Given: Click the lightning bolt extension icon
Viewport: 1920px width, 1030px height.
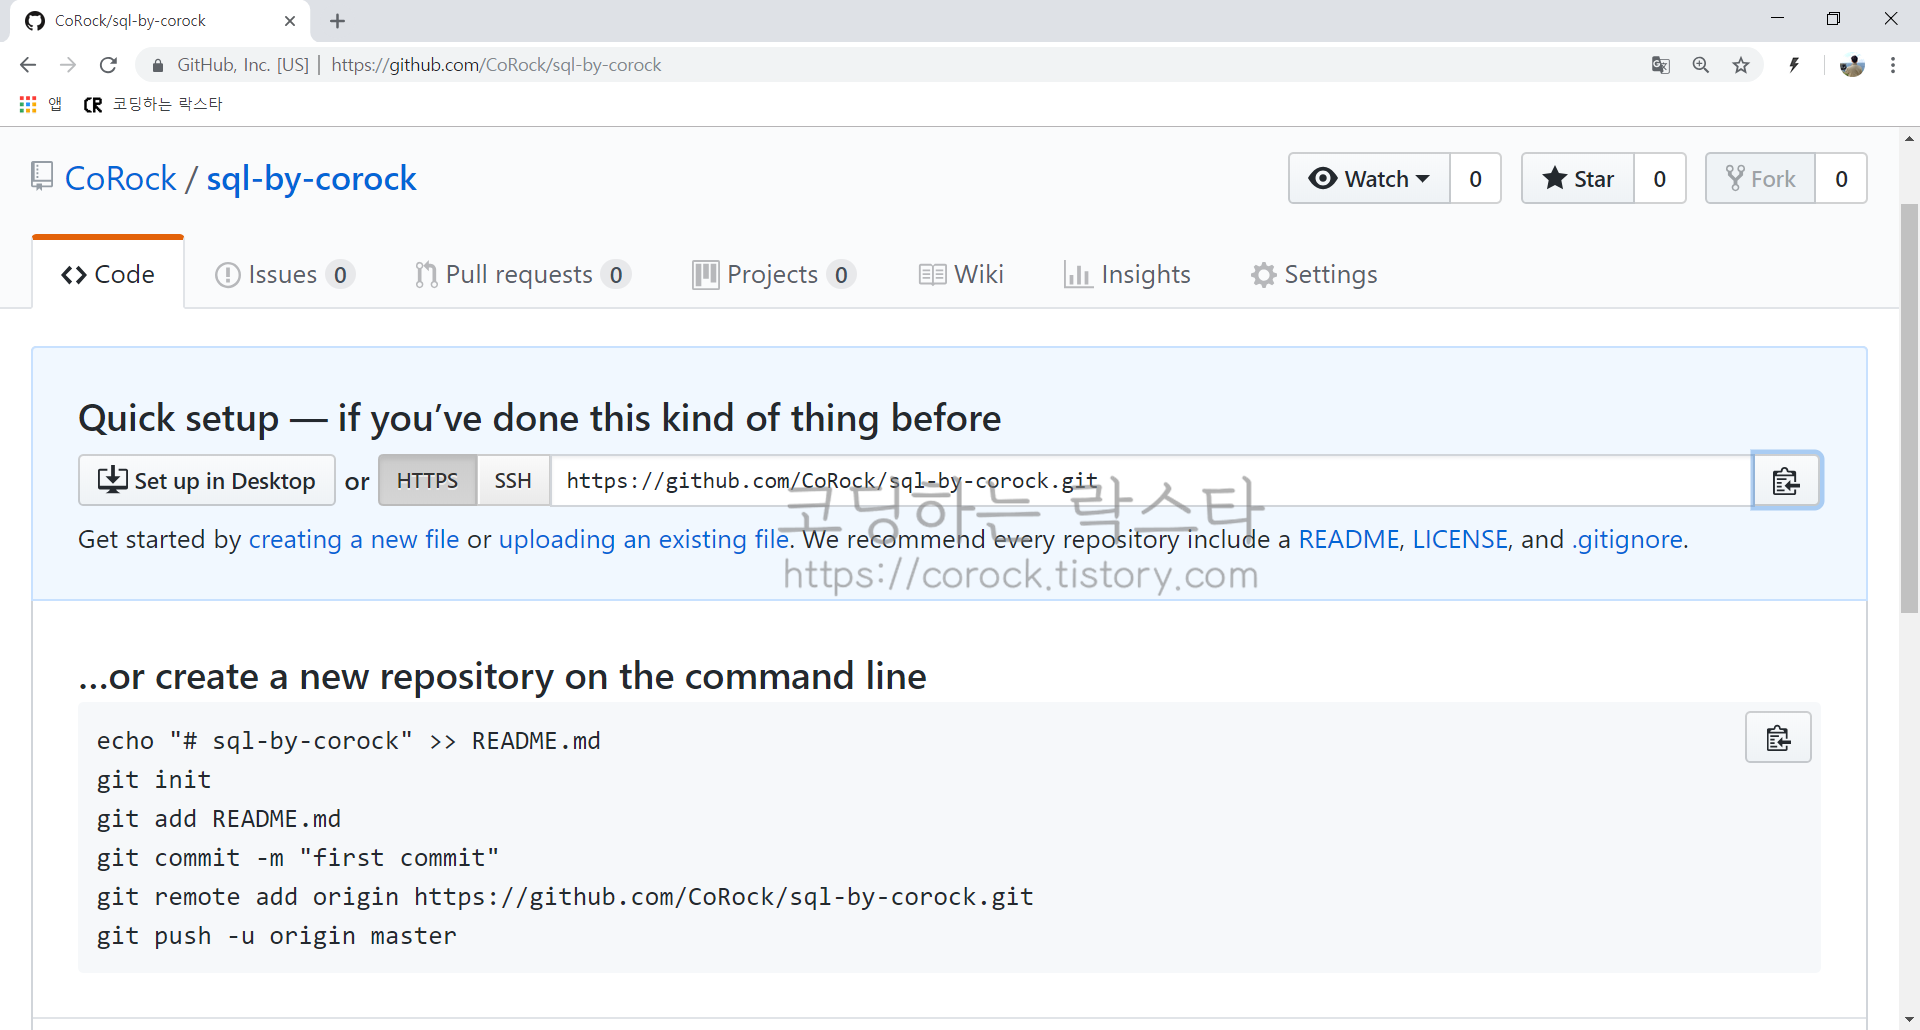Looking at the screenshot, I should [1795, 65].
